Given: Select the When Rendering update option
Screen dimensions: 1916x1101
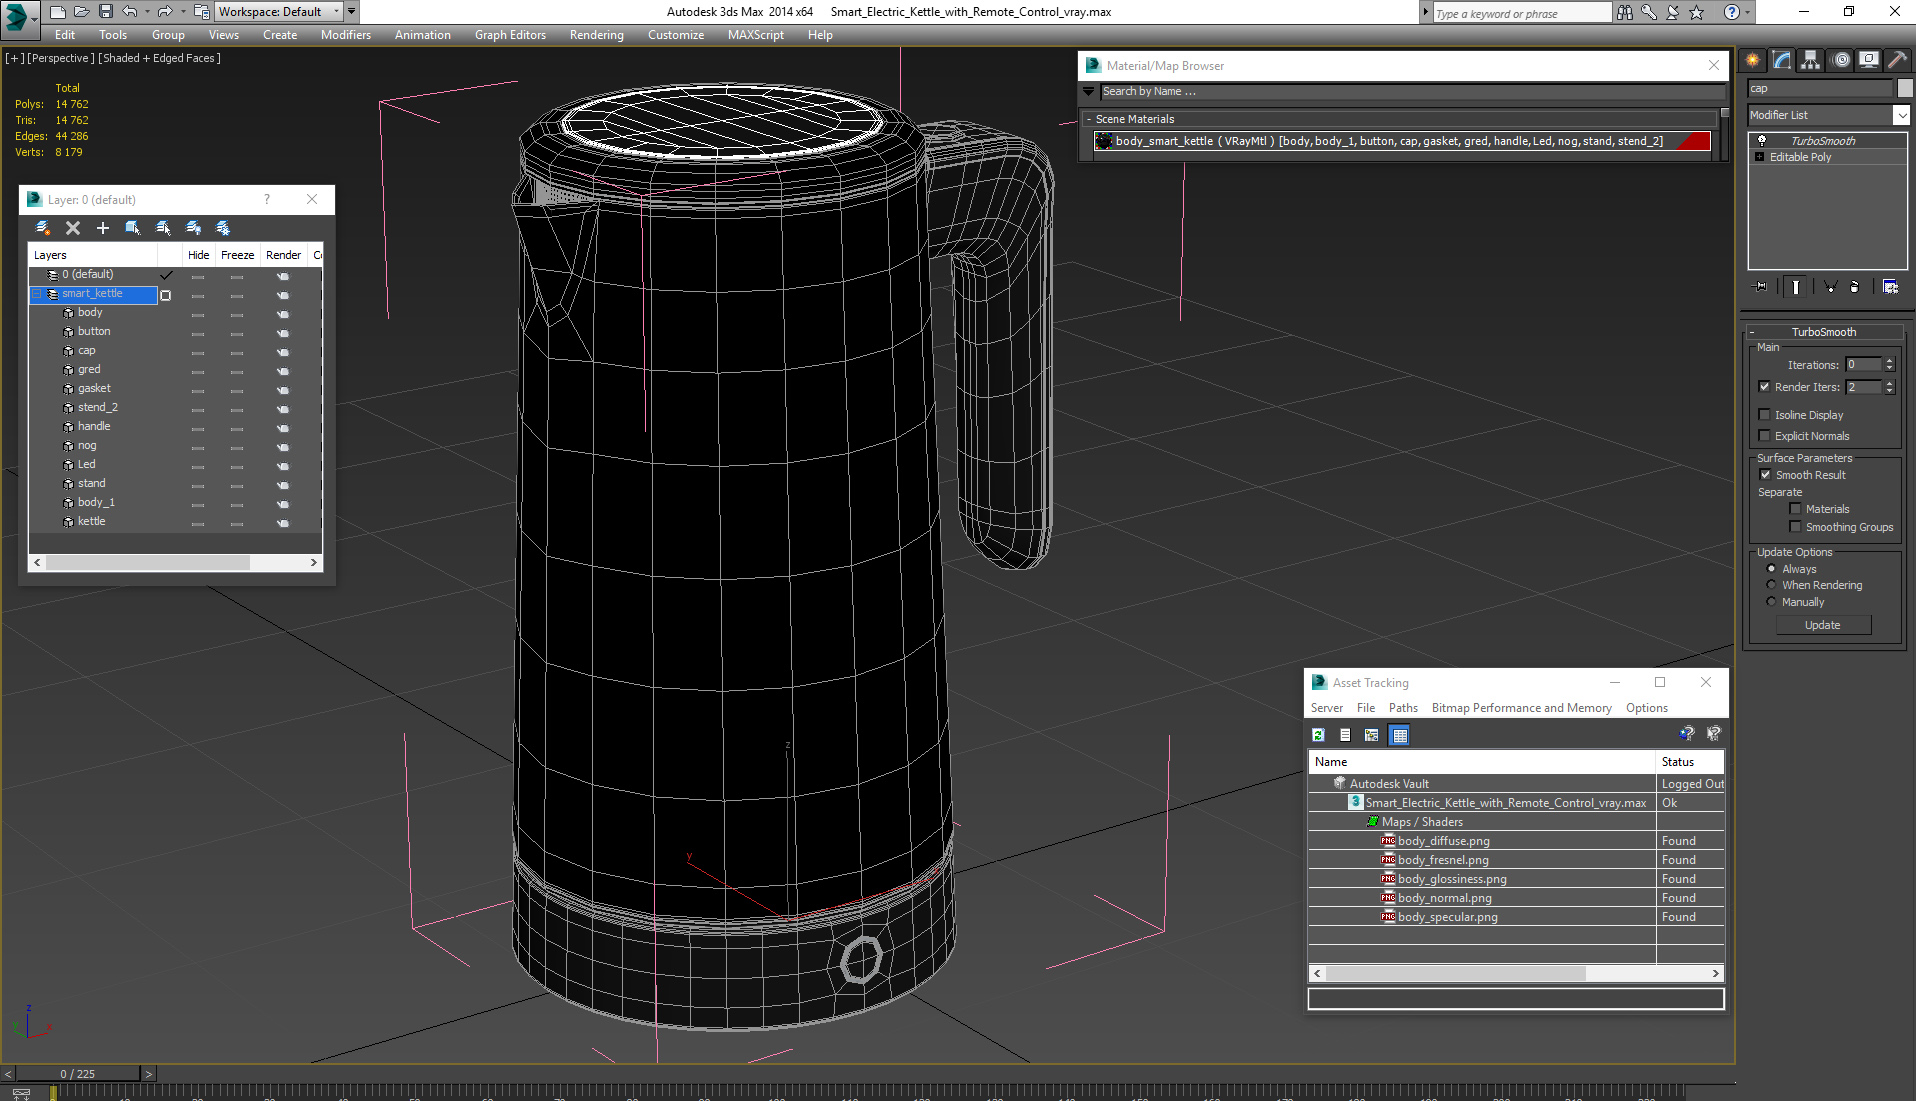Looking at the screenshot, I should point(1771,585).
